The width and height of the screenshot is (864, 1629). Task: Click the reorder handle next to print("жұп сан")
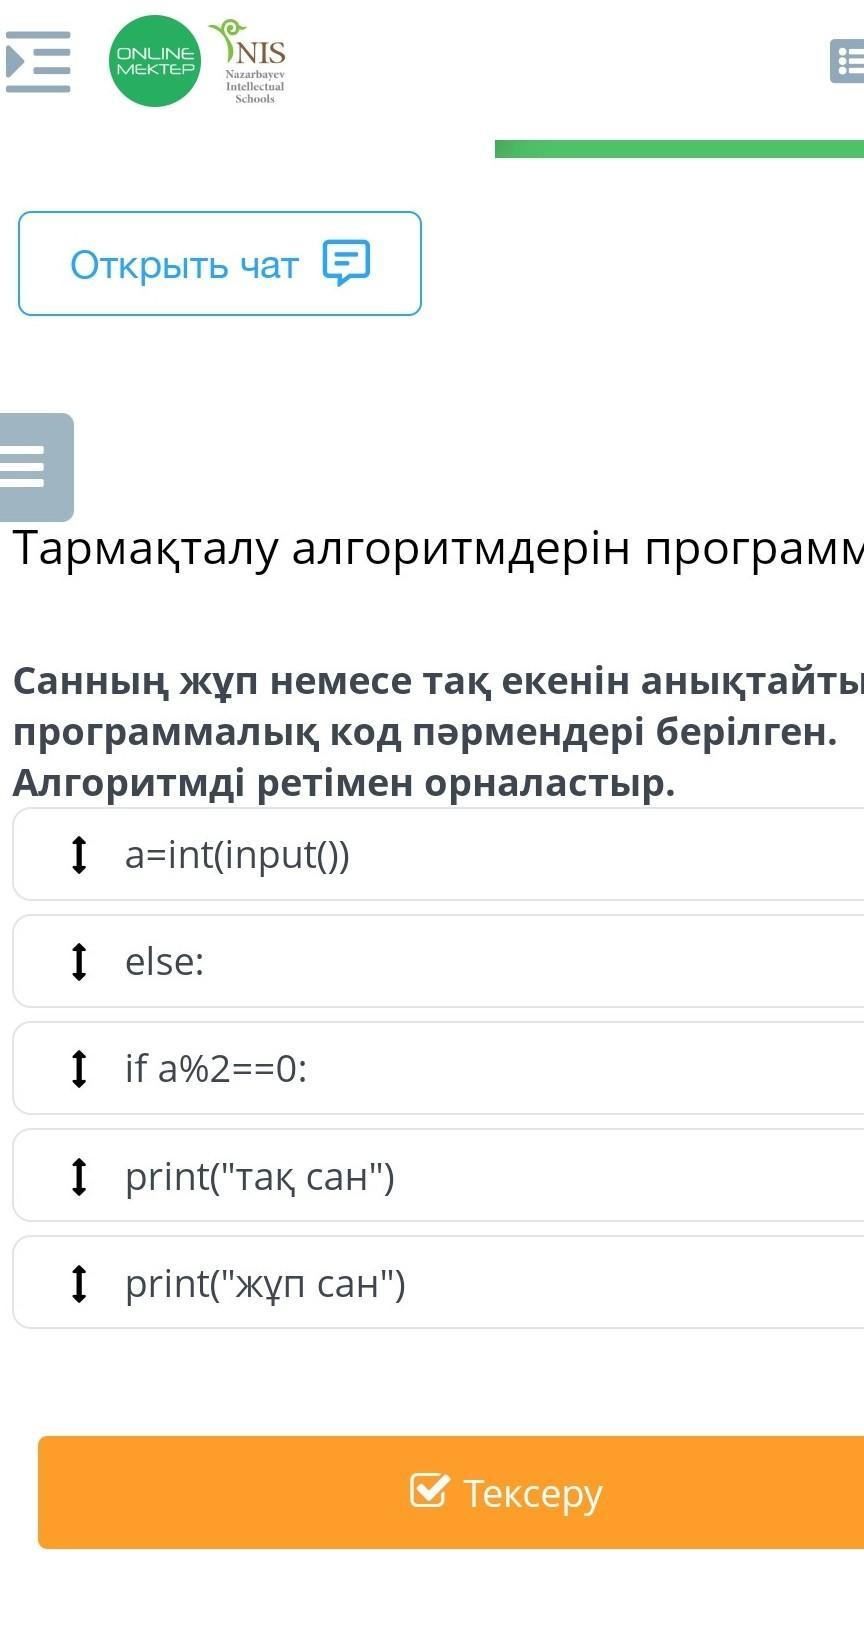tap(79, 1283)
